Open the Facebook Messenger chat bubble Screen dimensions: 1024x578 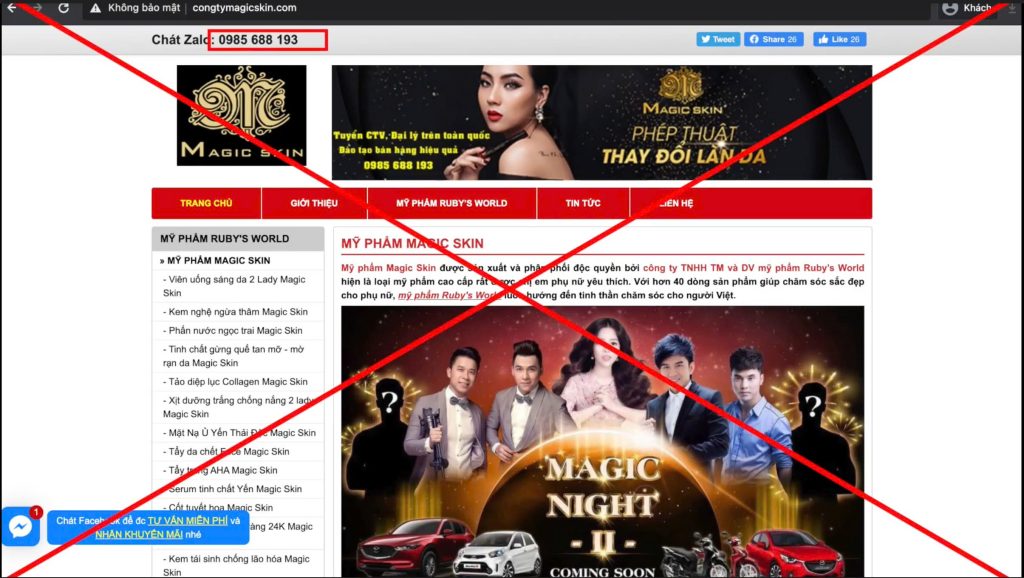(x=20, y=527)
